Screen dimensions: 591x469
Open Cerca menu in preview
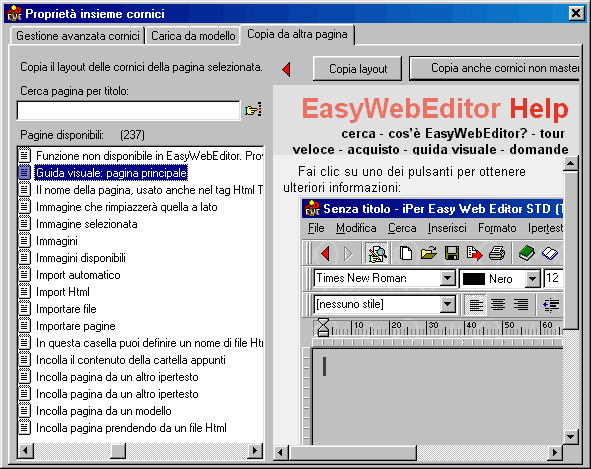(x=402, y=228)
